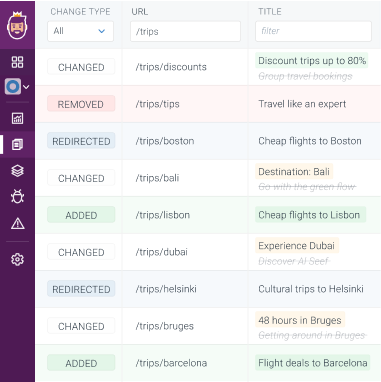Open the Change Type All dropdown
381x382 pixels.
tap(80, 31)
